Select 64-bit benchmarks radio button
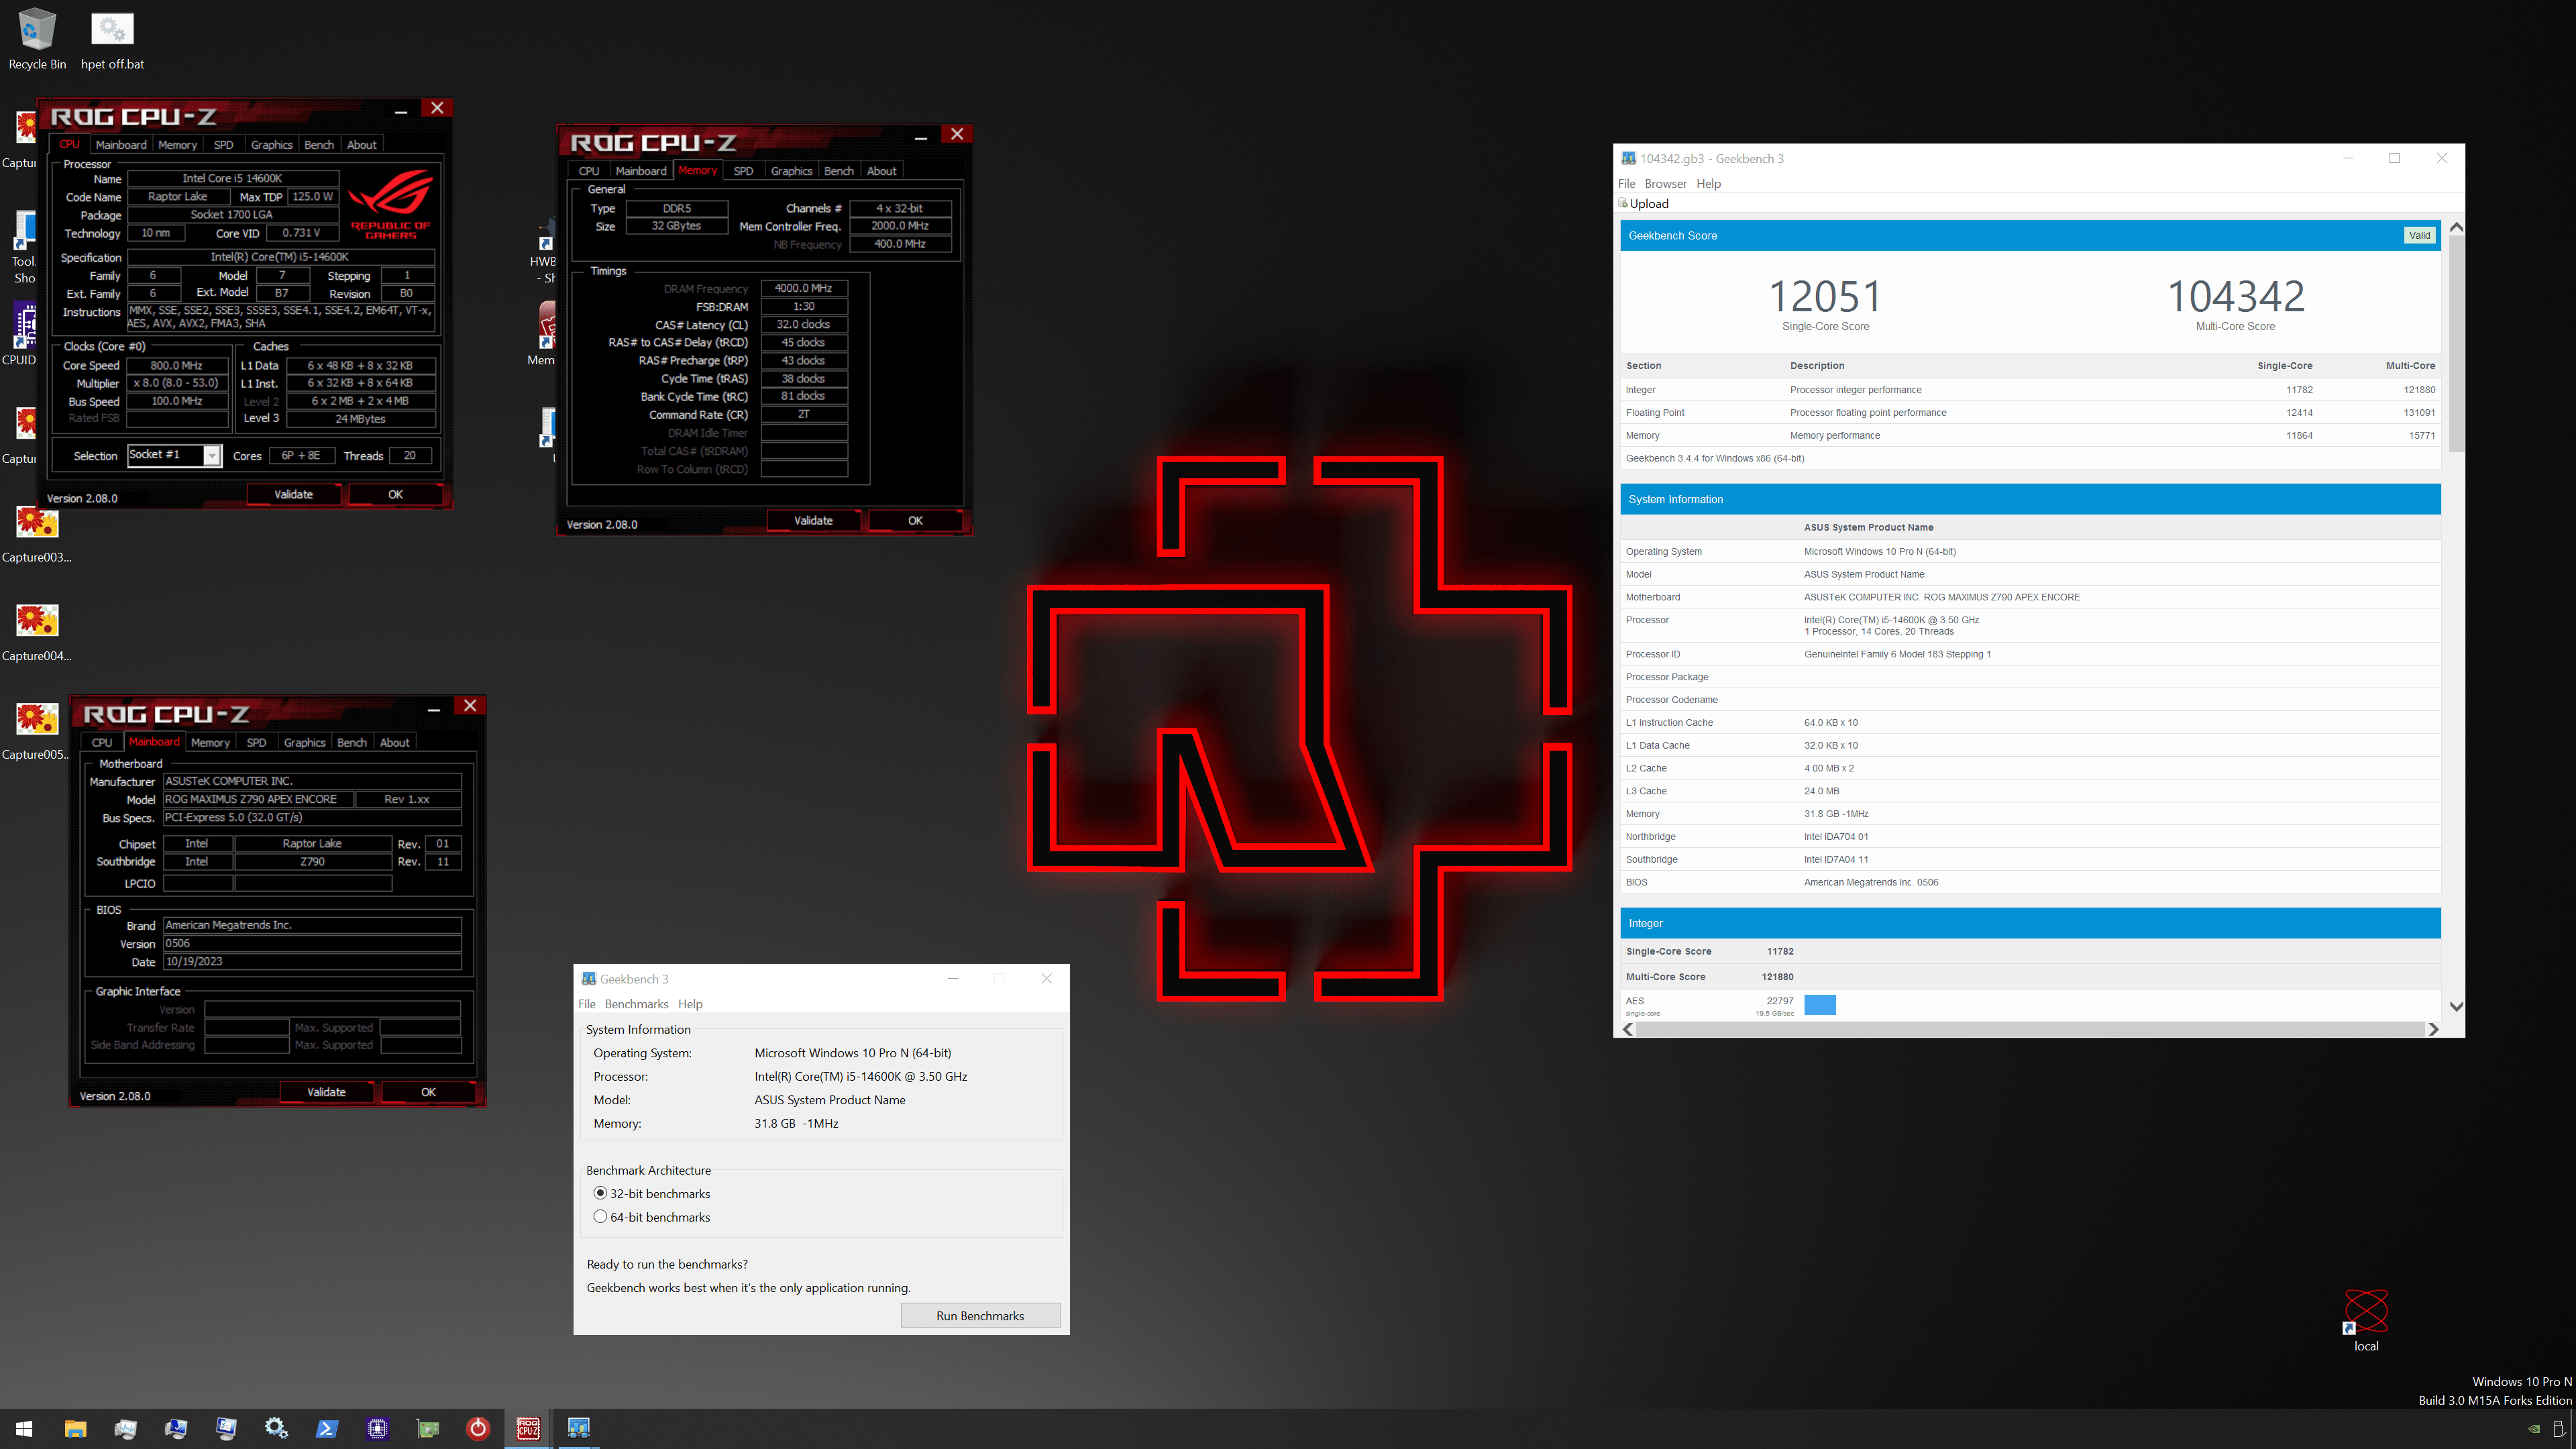 (x=600, y=1216)
